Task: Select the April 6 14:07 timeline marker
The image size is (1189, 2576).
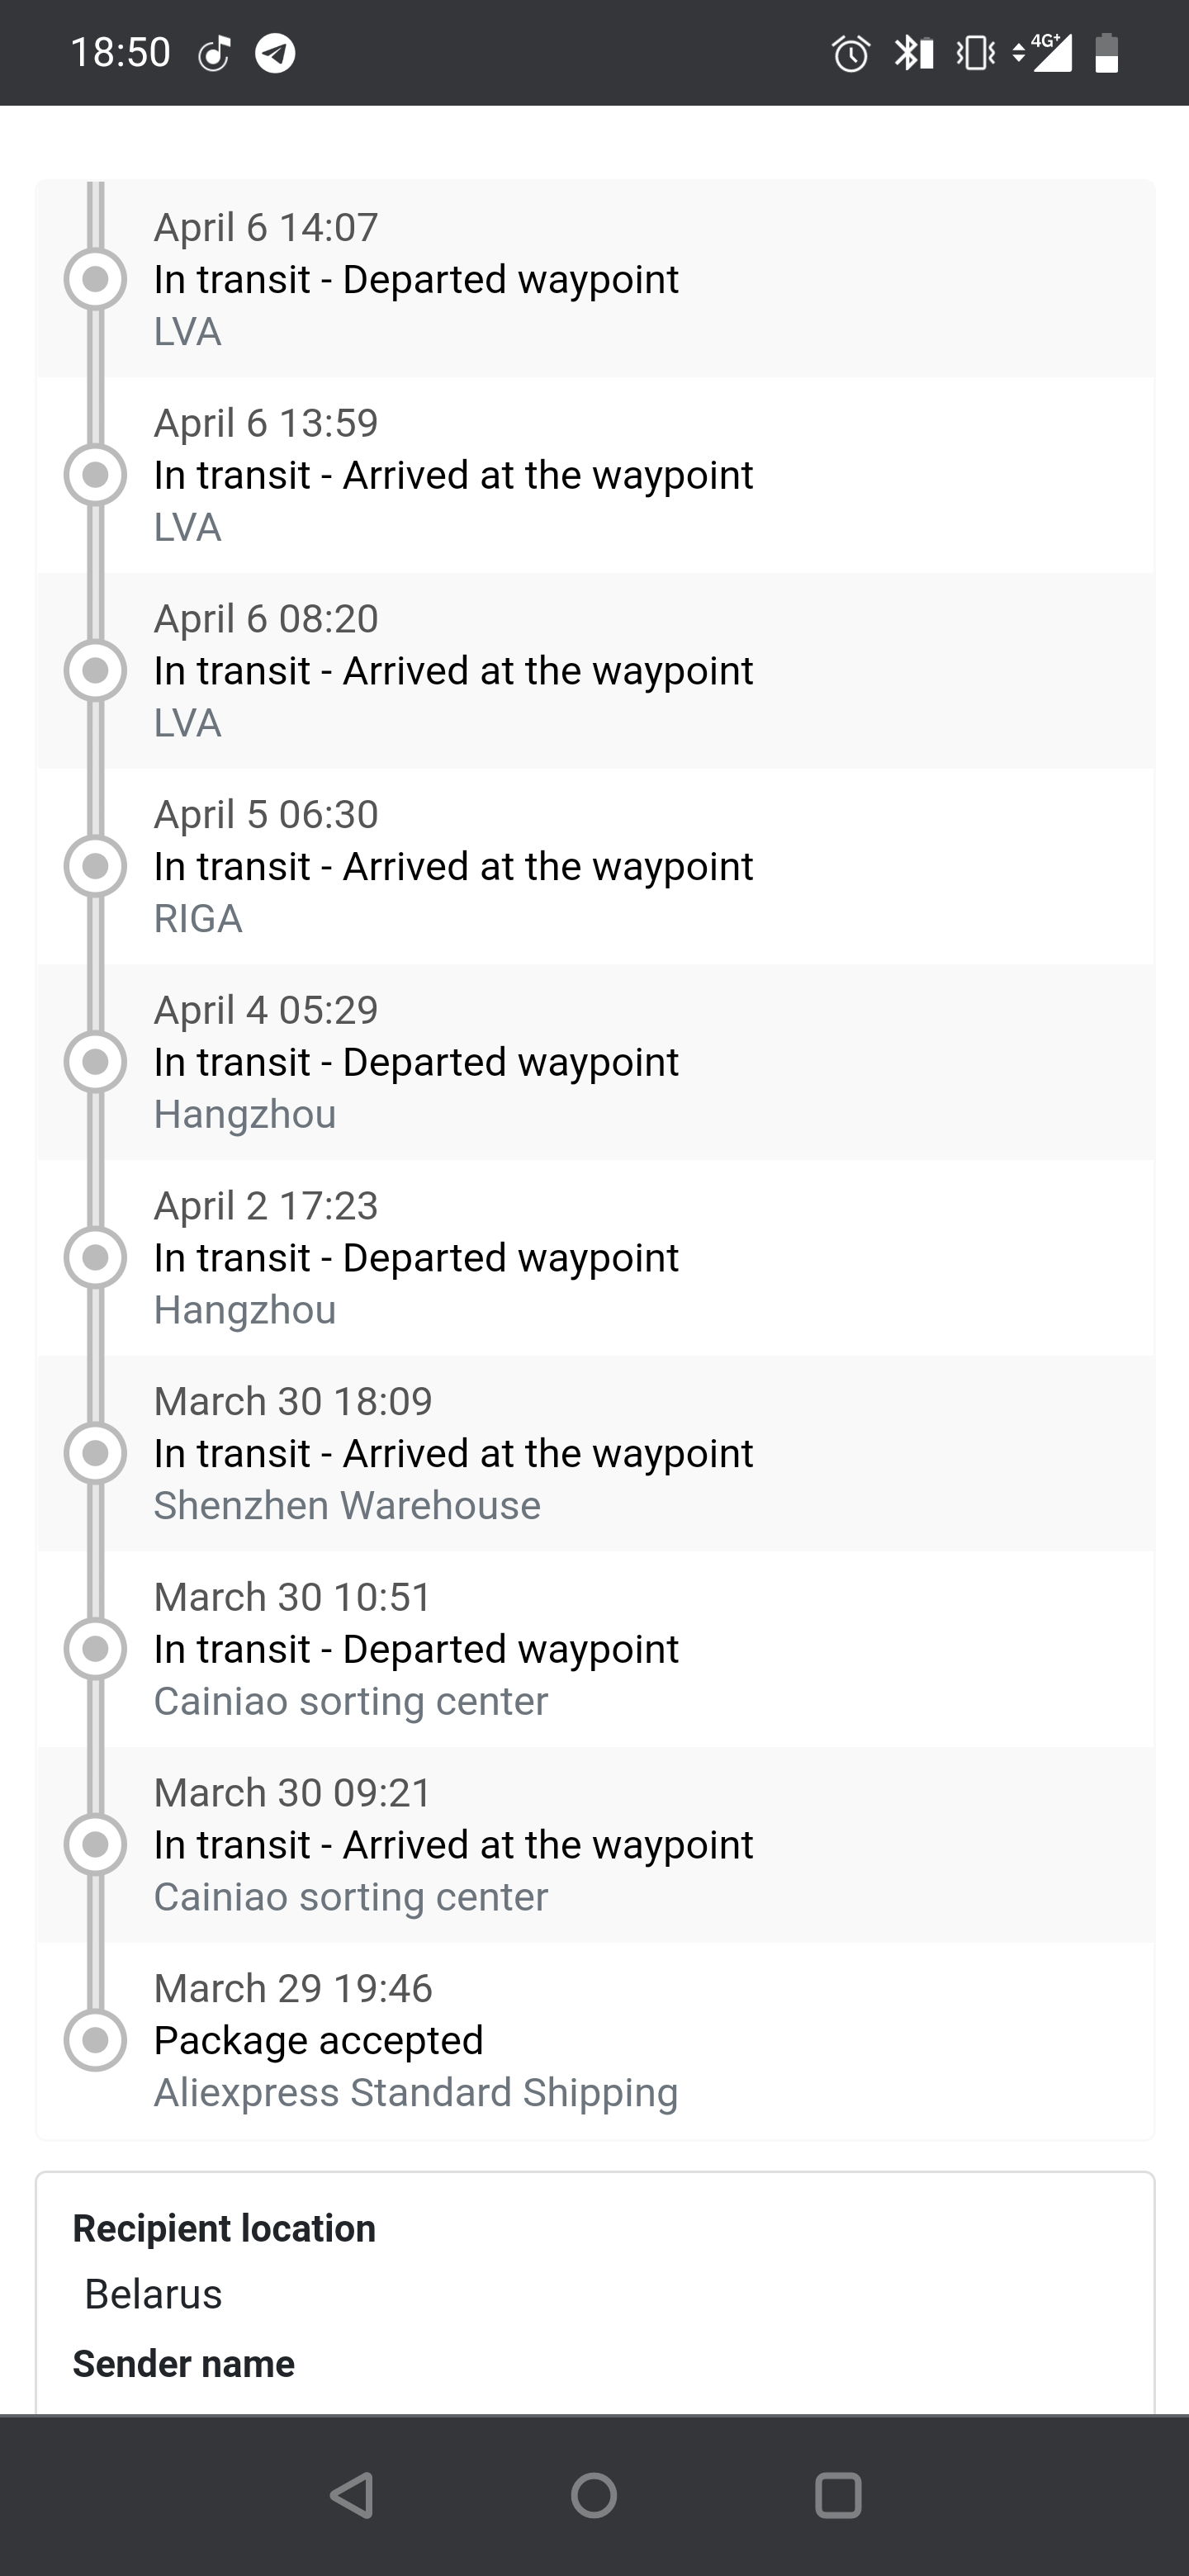Action: (95, 279)
